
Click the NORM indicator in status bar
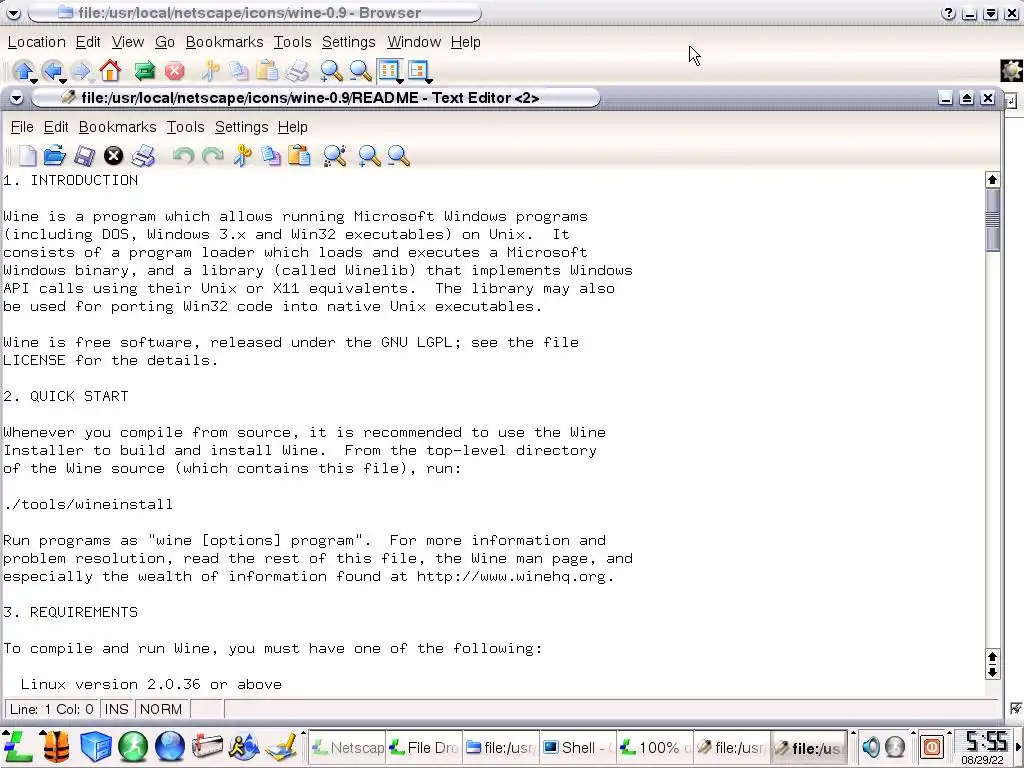pyautogui.click(x=161, y=709)
